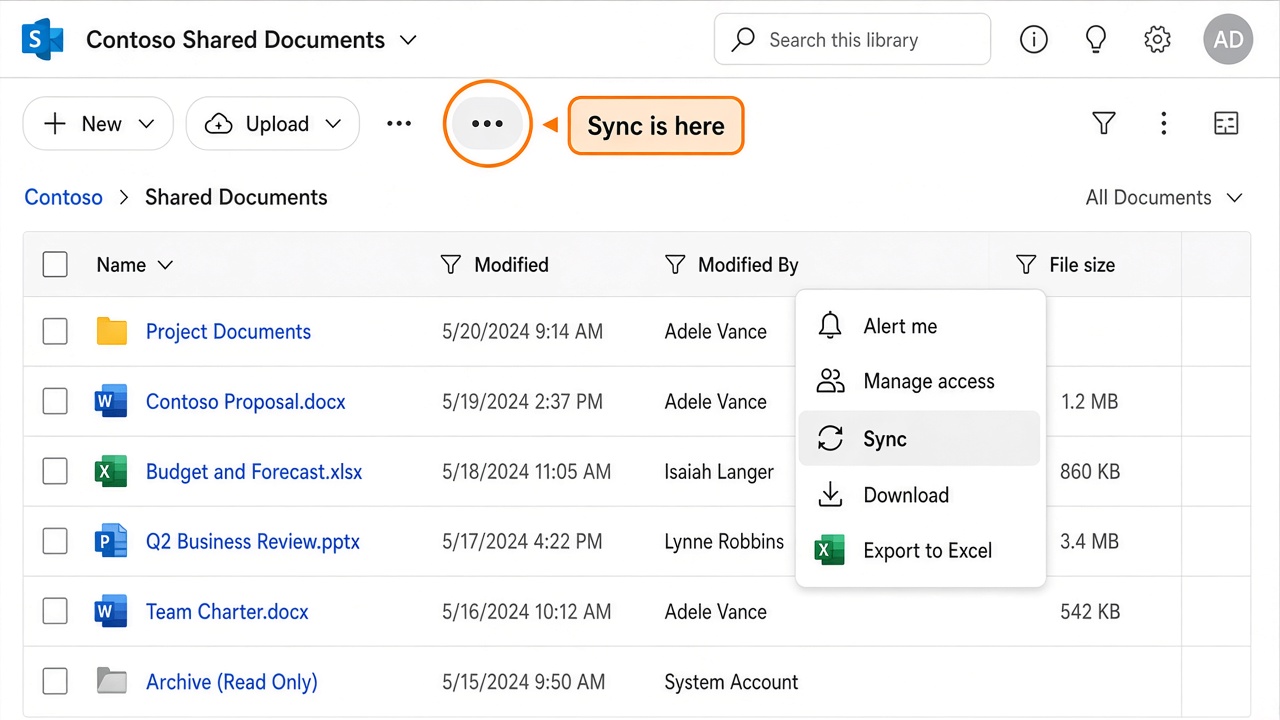
Task: Click the yellow Project Documents folder icon
Action: (111, 331)
